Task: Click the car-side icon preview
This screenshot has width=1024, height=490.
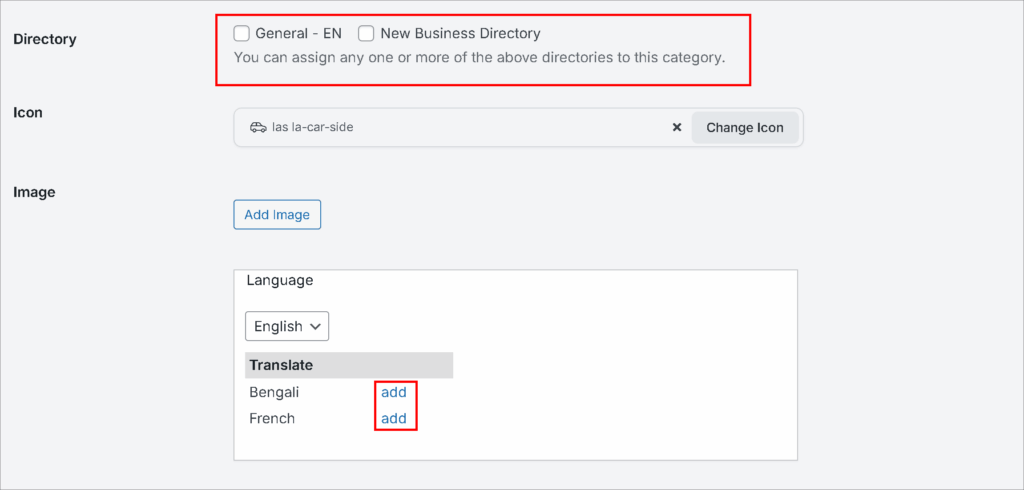Action: pos(258,128)
